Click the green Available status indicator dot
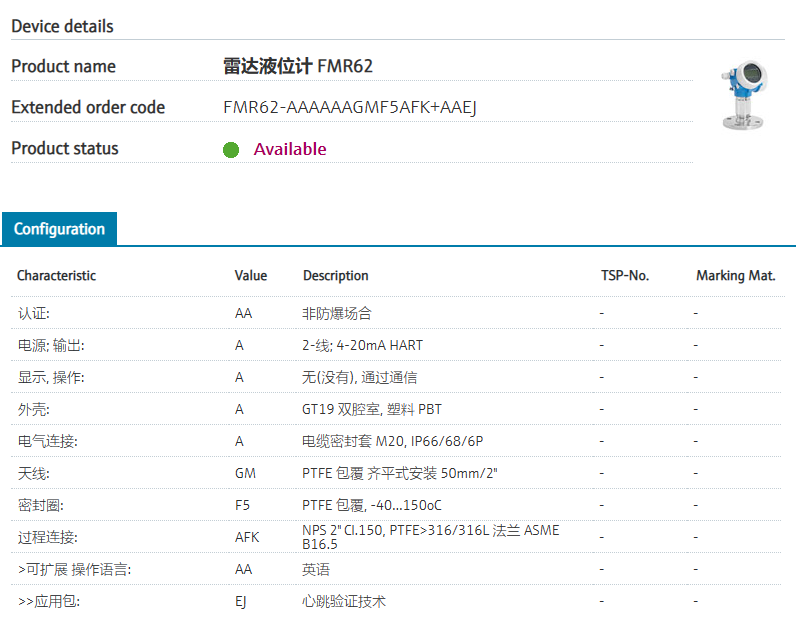Image resolution: width=796 pixels, height=628 pixels. (231, 150)
